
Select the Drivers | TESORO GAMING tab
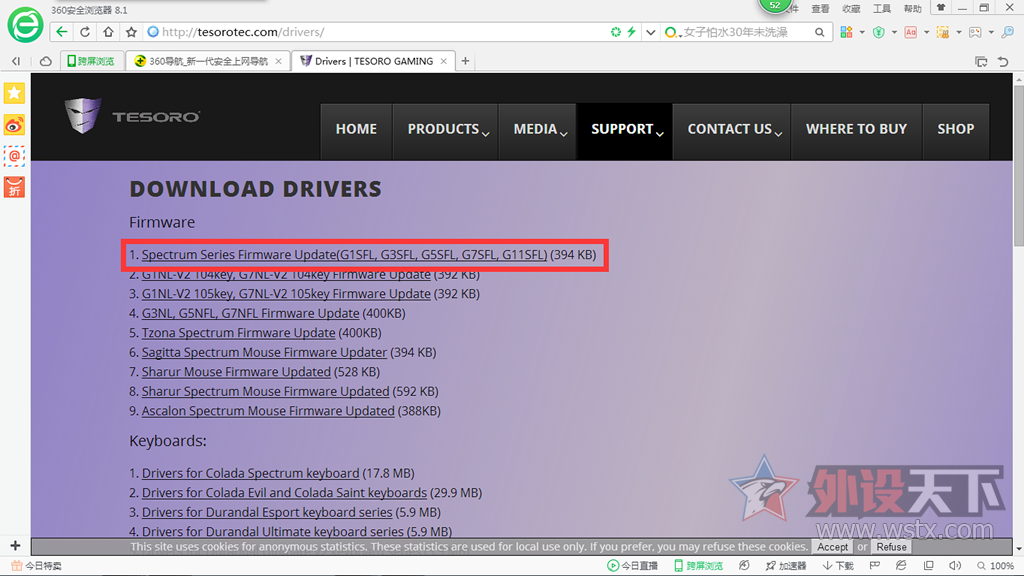pyautogui.click(x=373, y=61)
